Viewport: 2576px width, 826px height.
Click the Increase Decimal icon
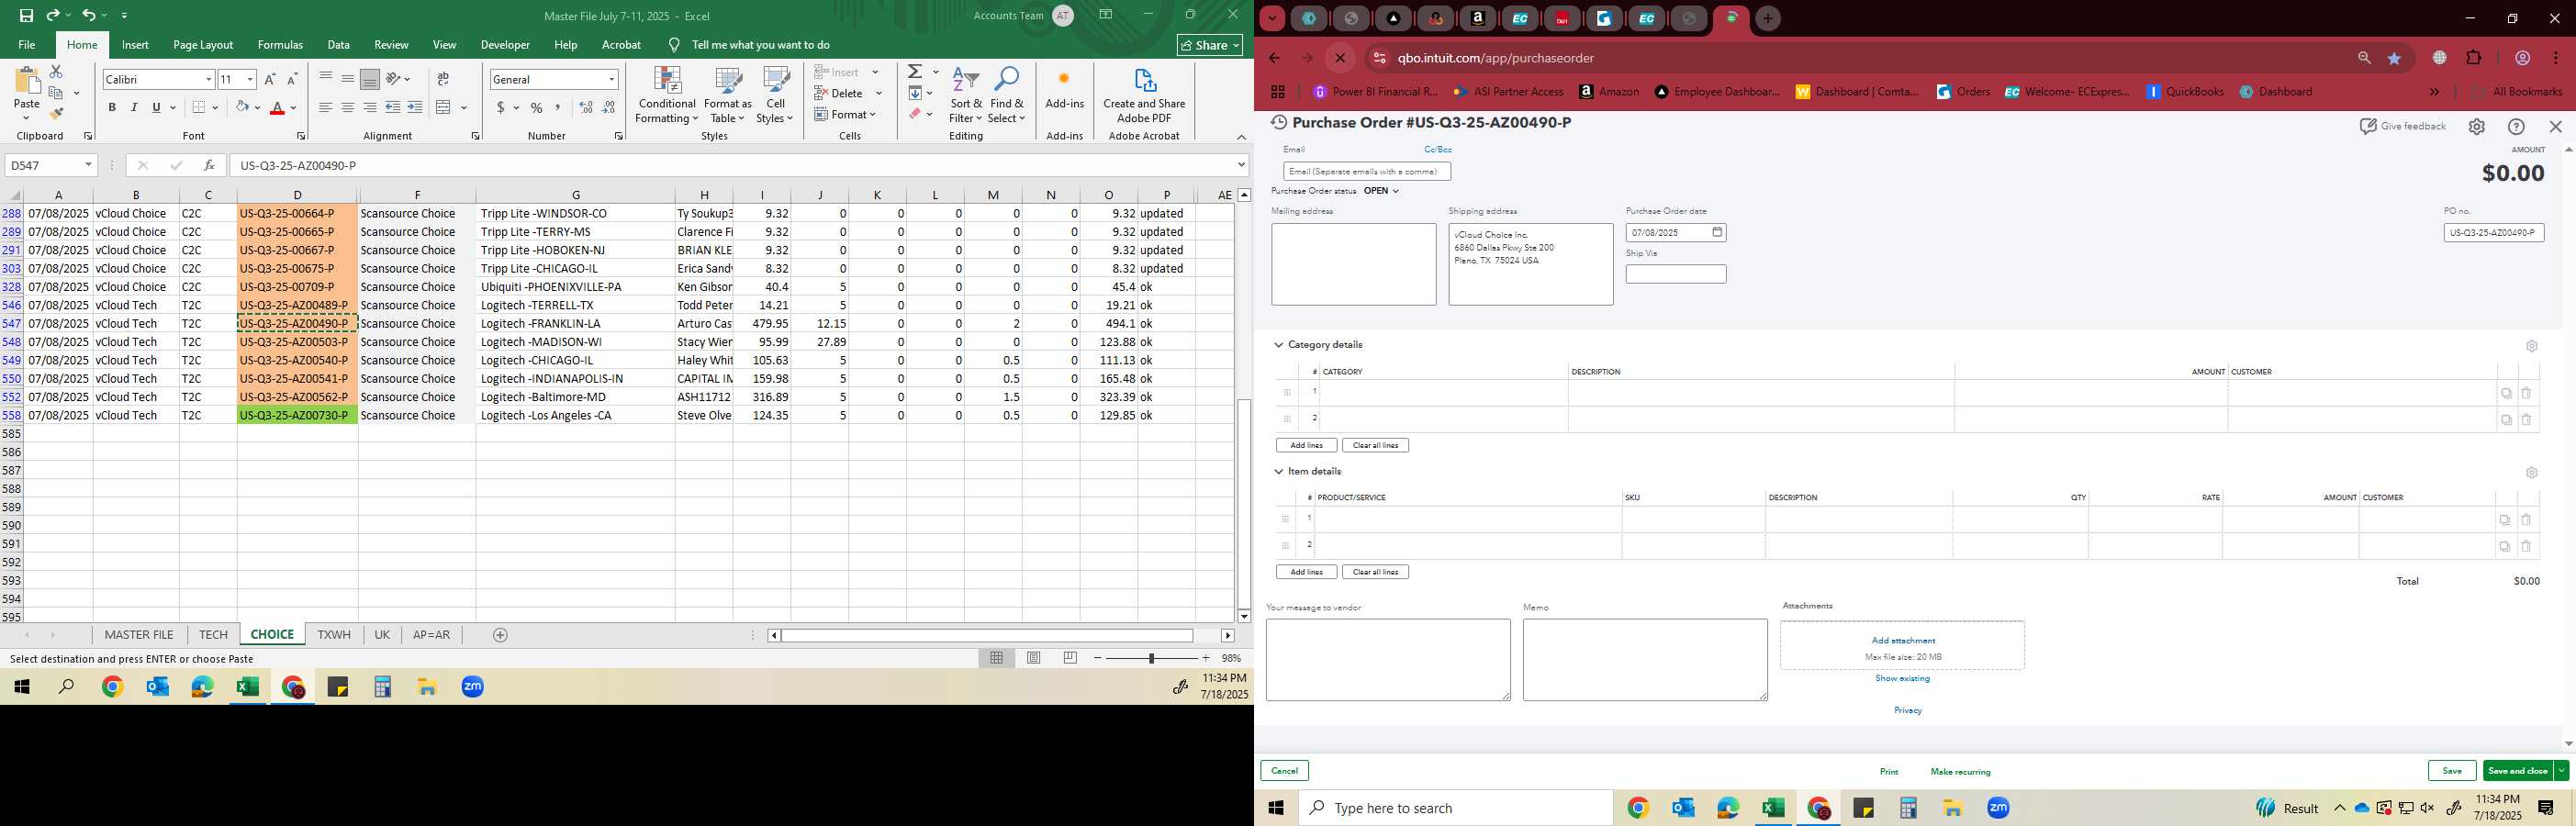[x=586, y=108]
